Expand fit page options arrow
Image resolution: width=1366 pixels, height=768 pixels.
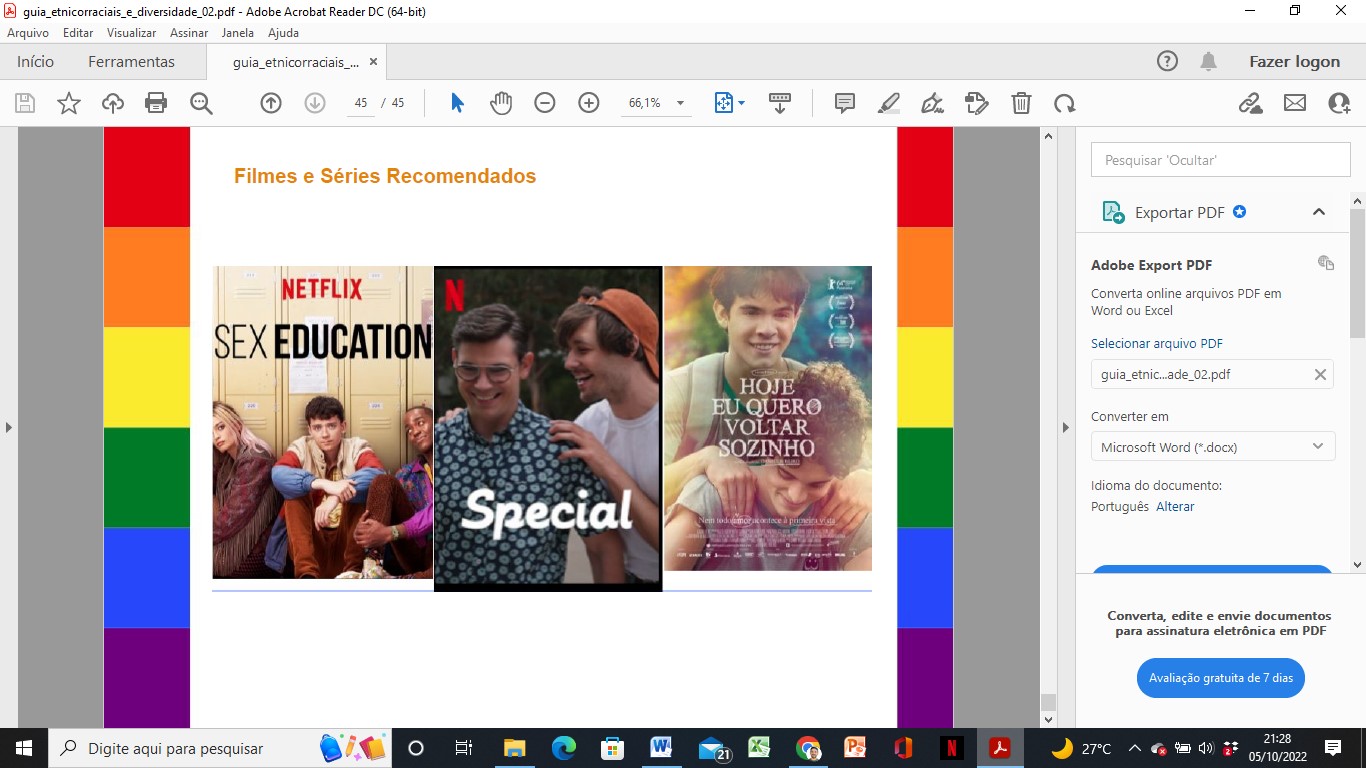click(x=741, y=103)
